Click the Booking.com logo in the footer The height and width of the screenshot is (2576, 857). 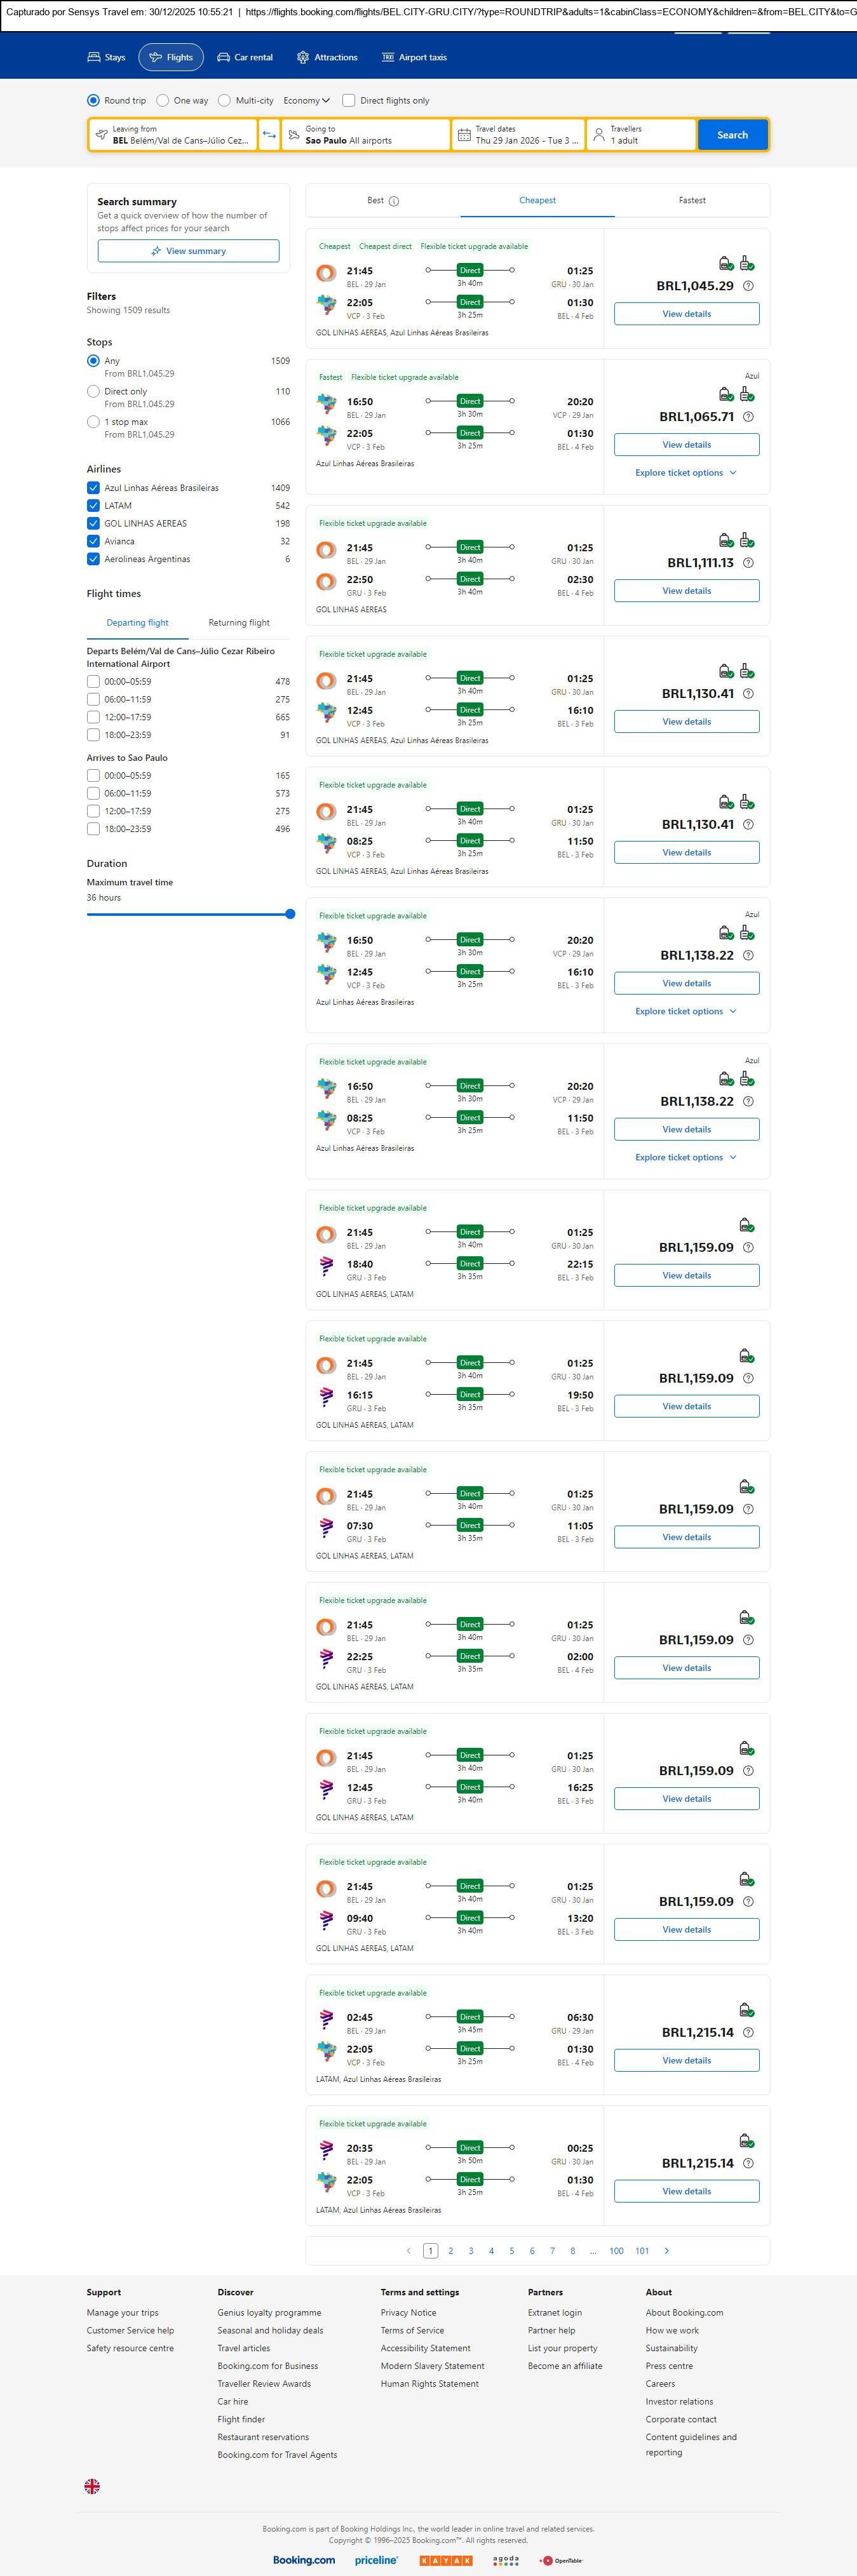click(x=304, y=2559)
